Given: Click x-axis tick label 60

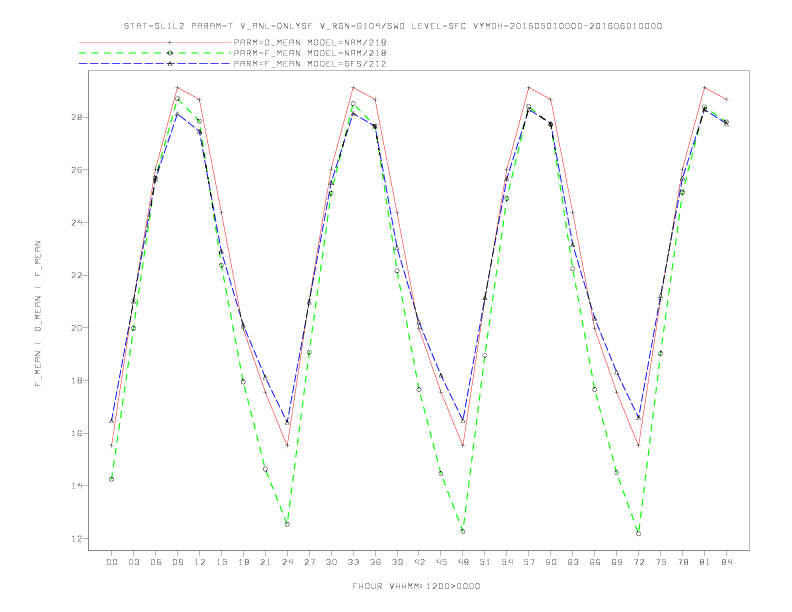Looking at the screenshot, I should click(551, 562).
